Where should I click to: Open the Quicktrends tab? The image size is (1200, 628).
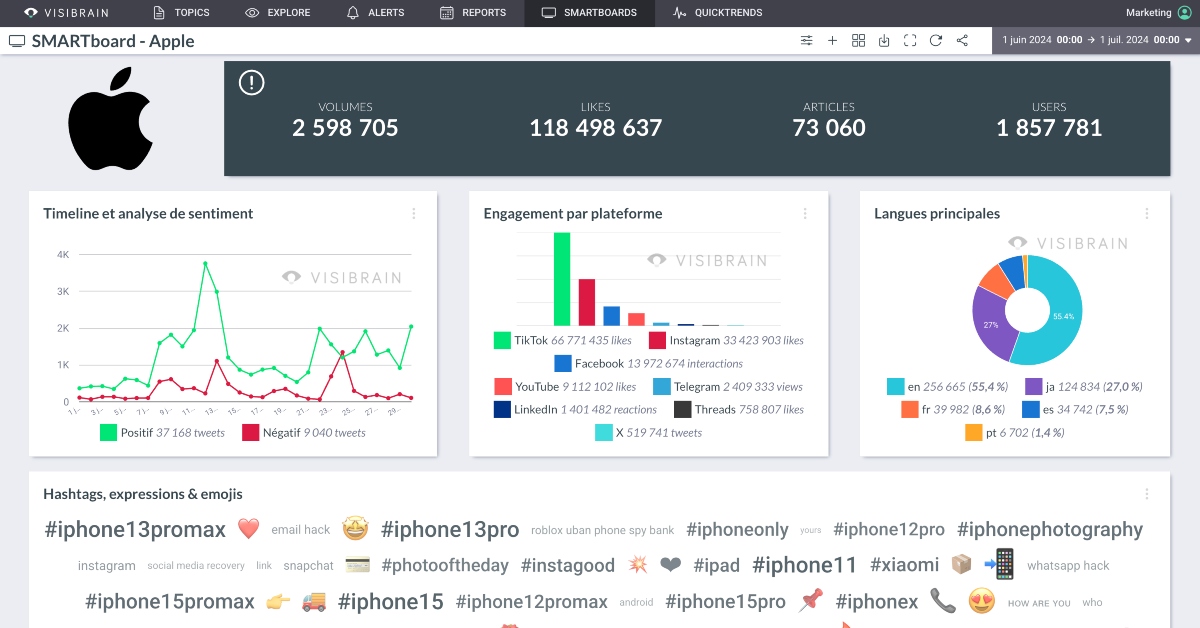(x=717, y=13)
